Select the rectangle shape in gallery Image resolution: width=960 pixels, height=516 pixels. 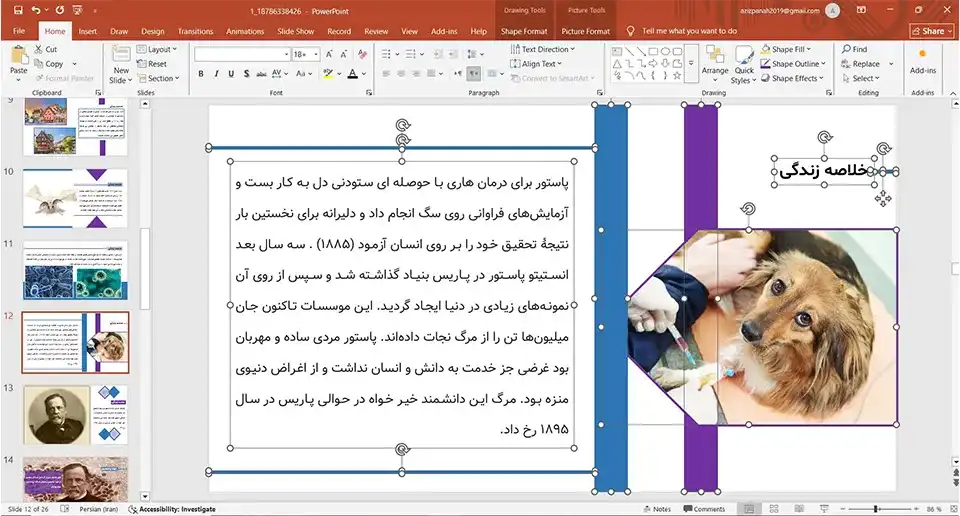pyautogui.click(x=653, y=51)
